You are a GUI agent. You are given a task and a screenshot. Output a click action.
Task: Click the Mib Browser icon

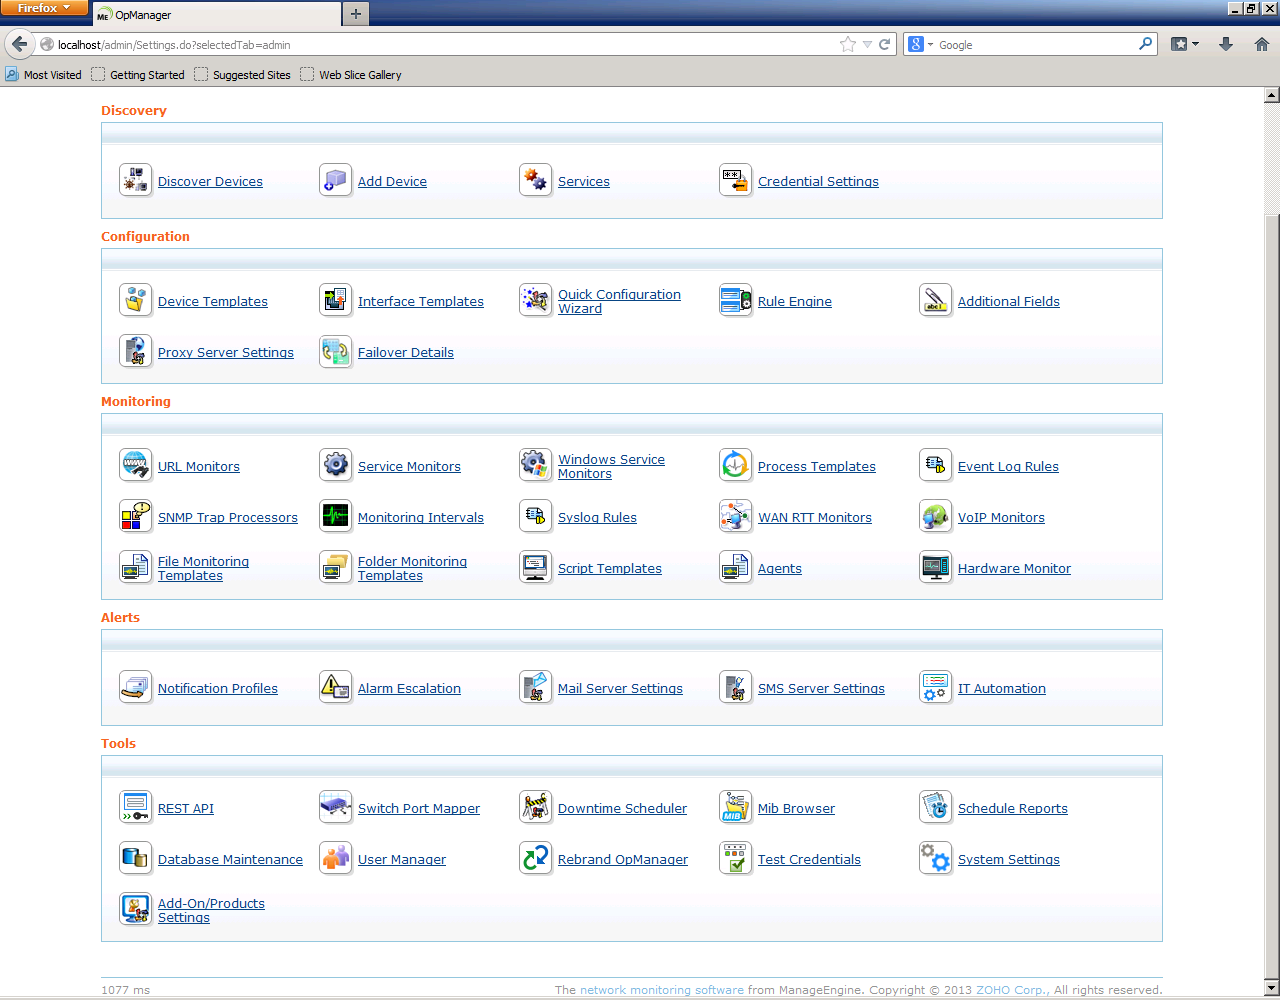click(x=735, y=807)
